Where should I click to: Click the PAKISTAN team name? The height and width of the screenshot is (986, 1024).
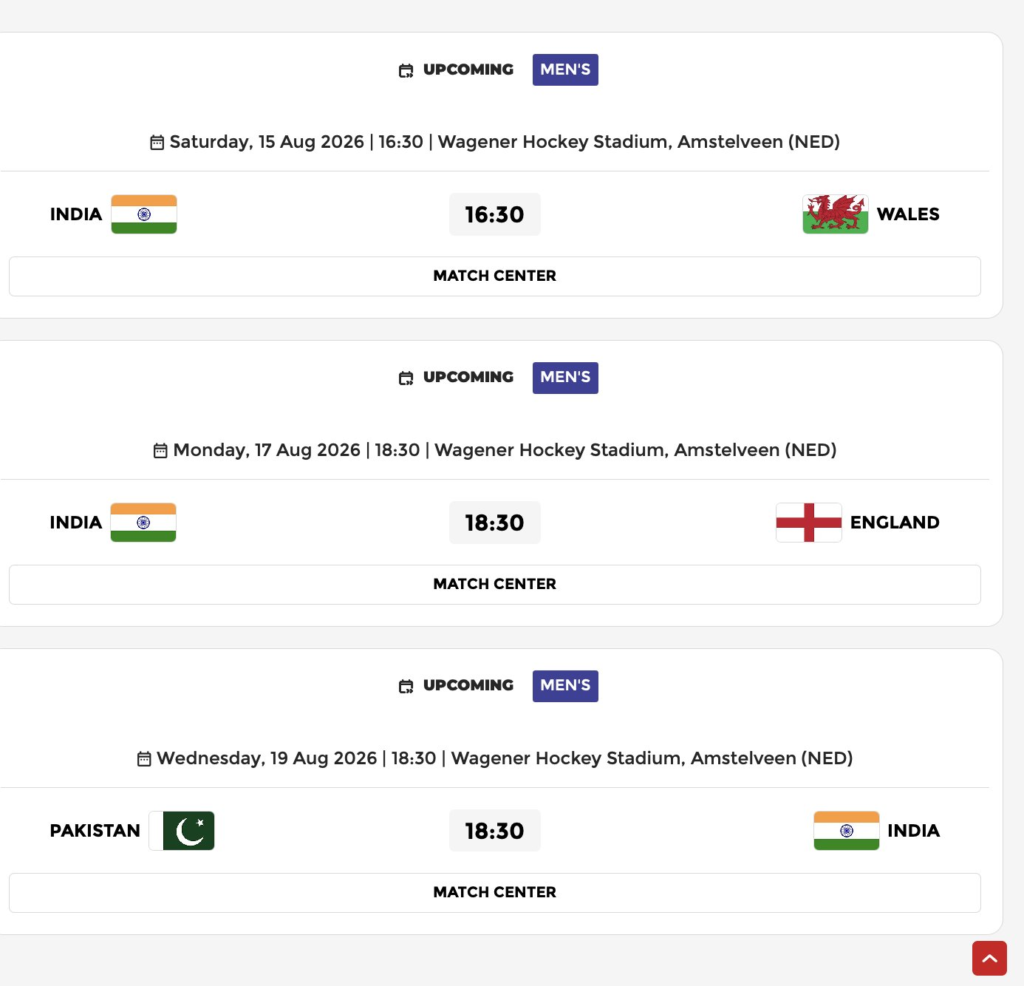click(x=95, y=831)
